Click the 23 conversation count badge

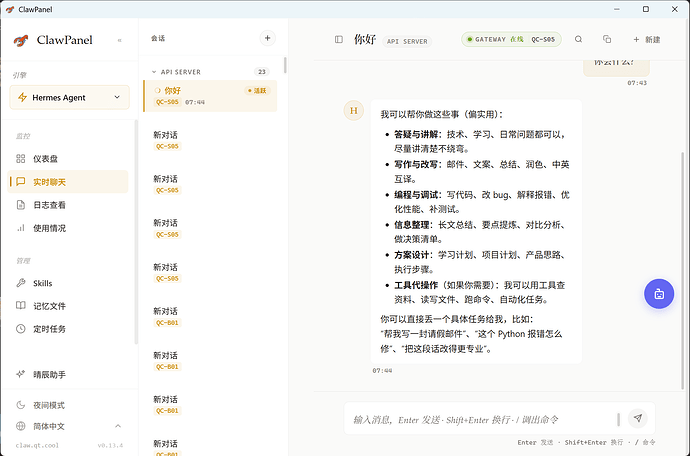pyautogui.click(x=261, y=72)
